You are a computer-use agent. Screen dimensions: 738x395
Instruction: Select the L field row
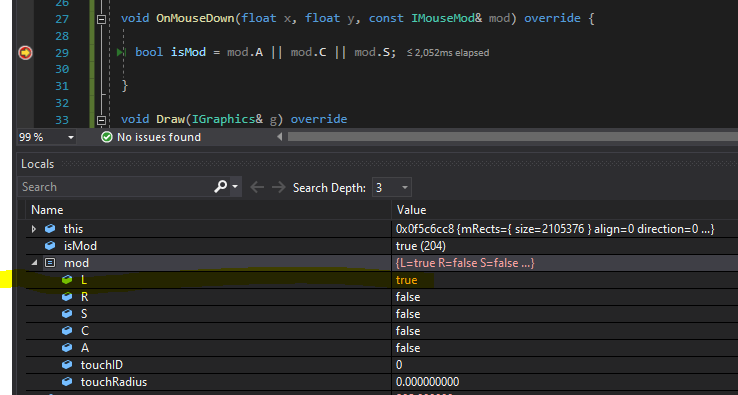tap(382, 280)
